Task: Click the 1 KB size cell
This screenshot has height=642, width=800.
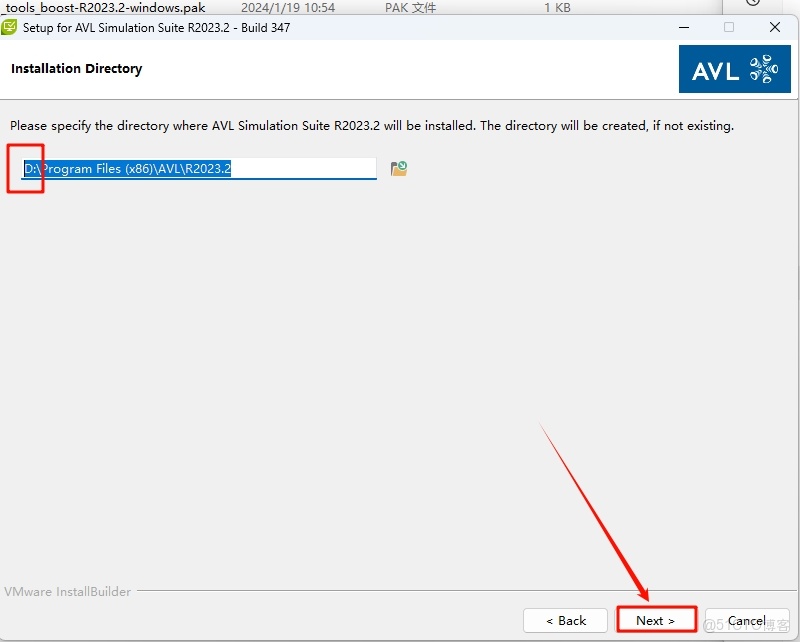Action: pos(557,7)
